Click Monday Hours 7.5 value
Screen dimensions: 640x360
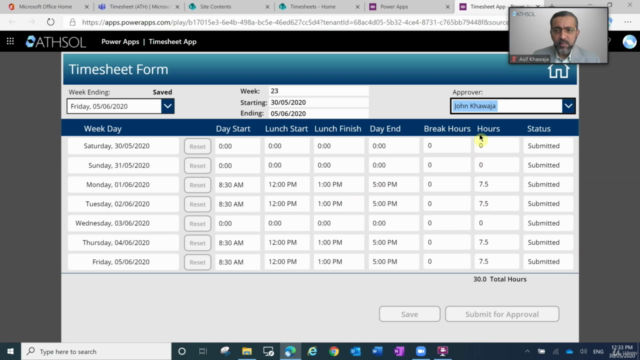(x=496, y=184)
